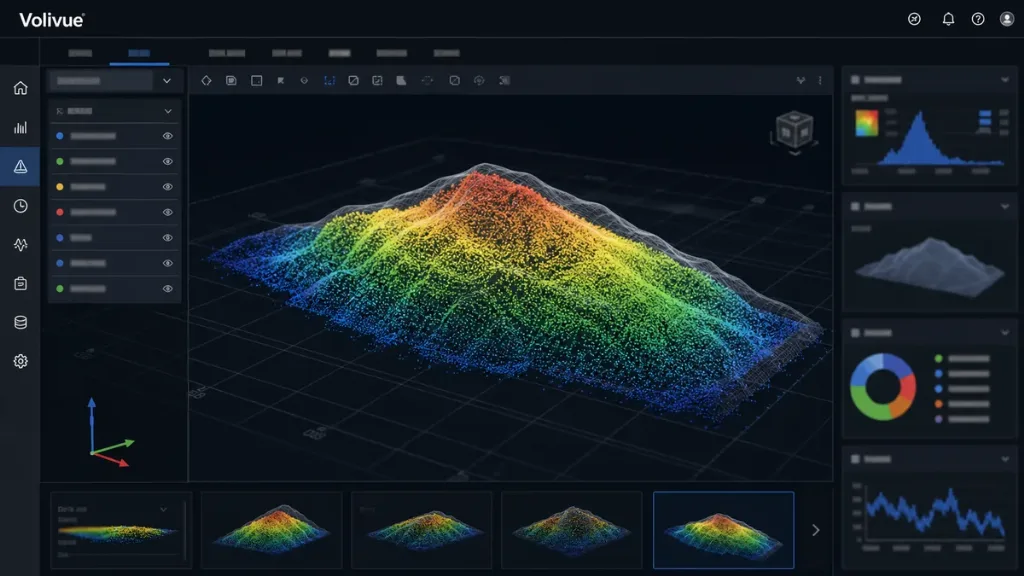Open the clipboard reports sidebar icon
This screenshot has height=576, width=1024.
coord(20,283)
